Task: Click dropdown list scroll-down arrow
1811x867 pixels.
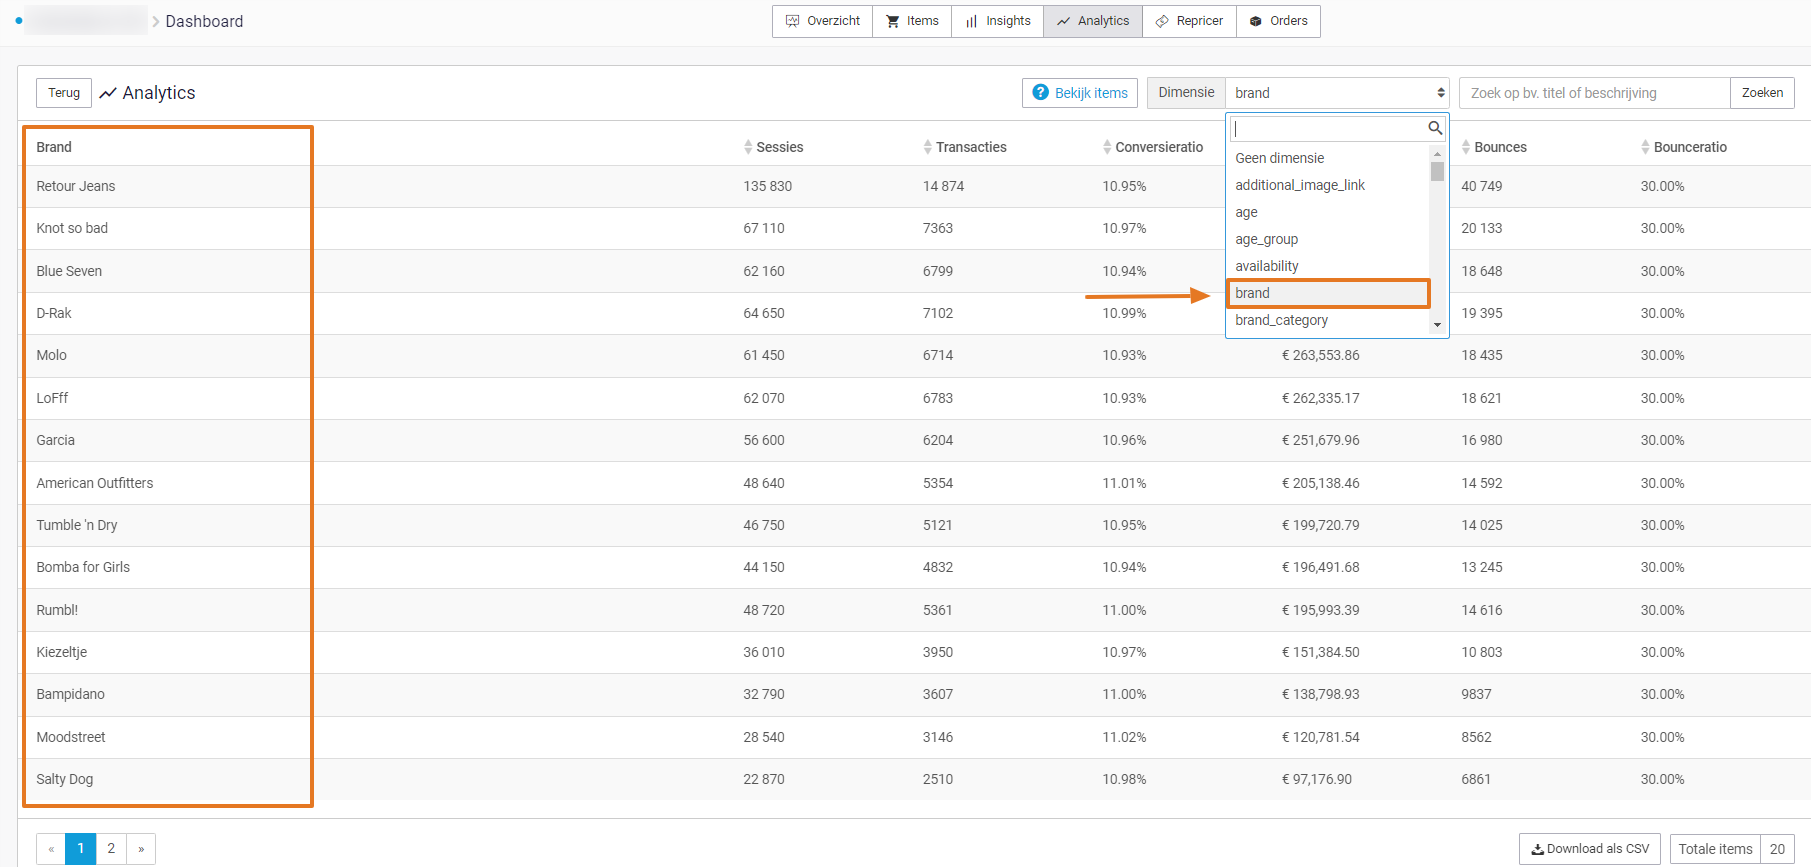Action: point(1437,325)
